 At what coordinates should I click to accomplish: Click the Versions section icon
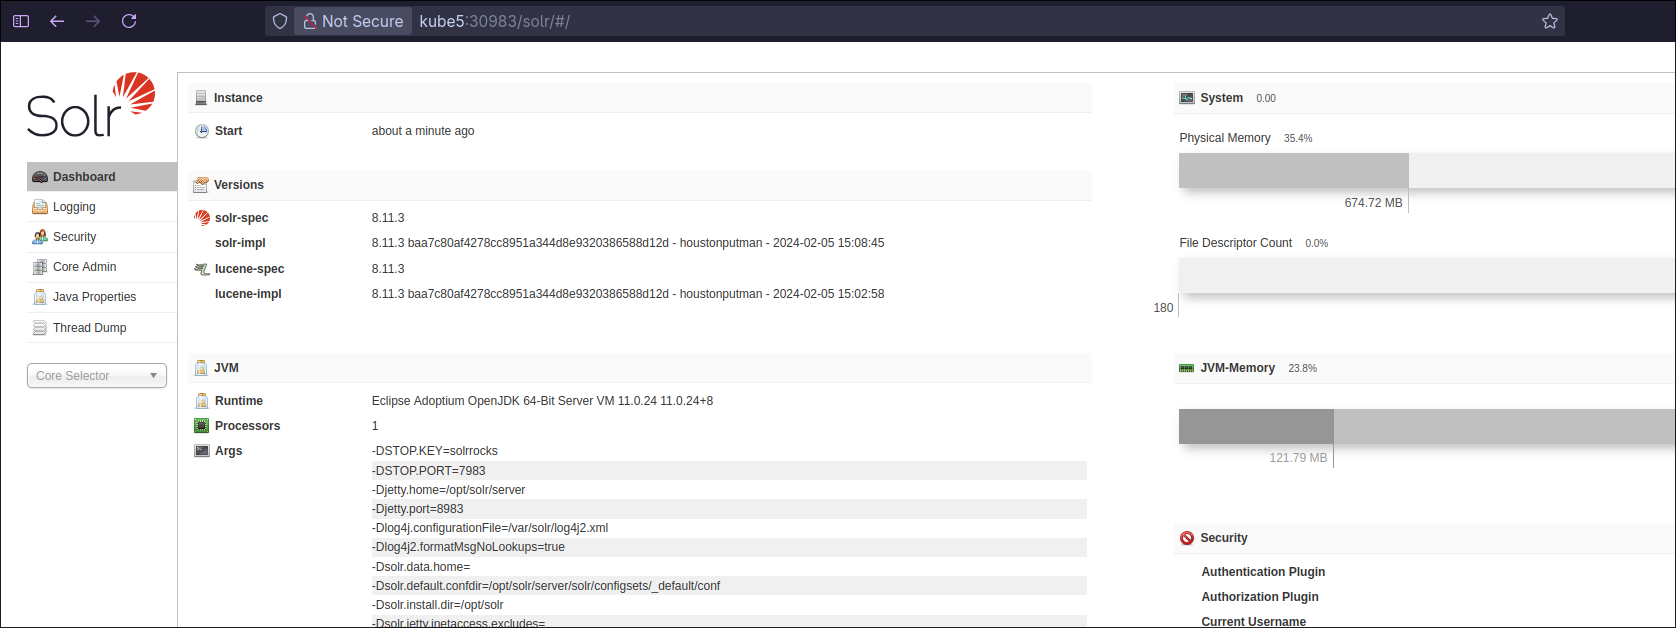pos(201,185)
